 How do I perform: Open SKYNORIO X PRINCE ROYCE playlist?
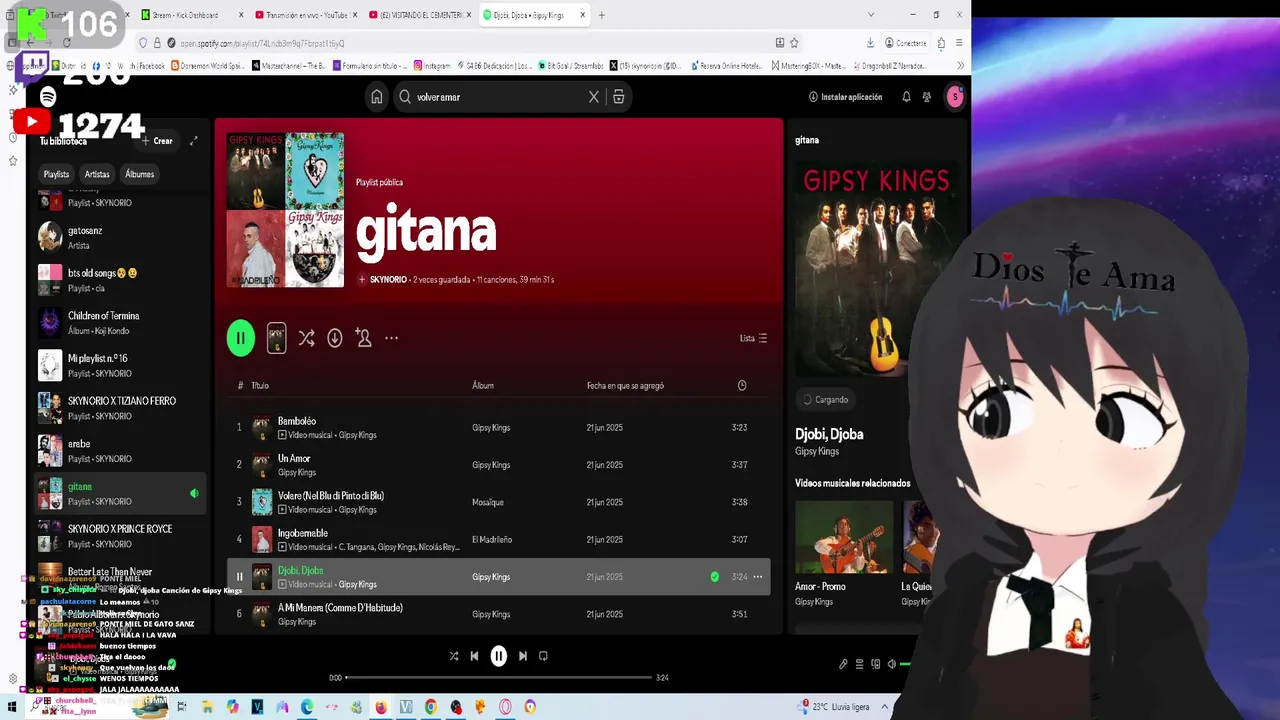point(120,536)
